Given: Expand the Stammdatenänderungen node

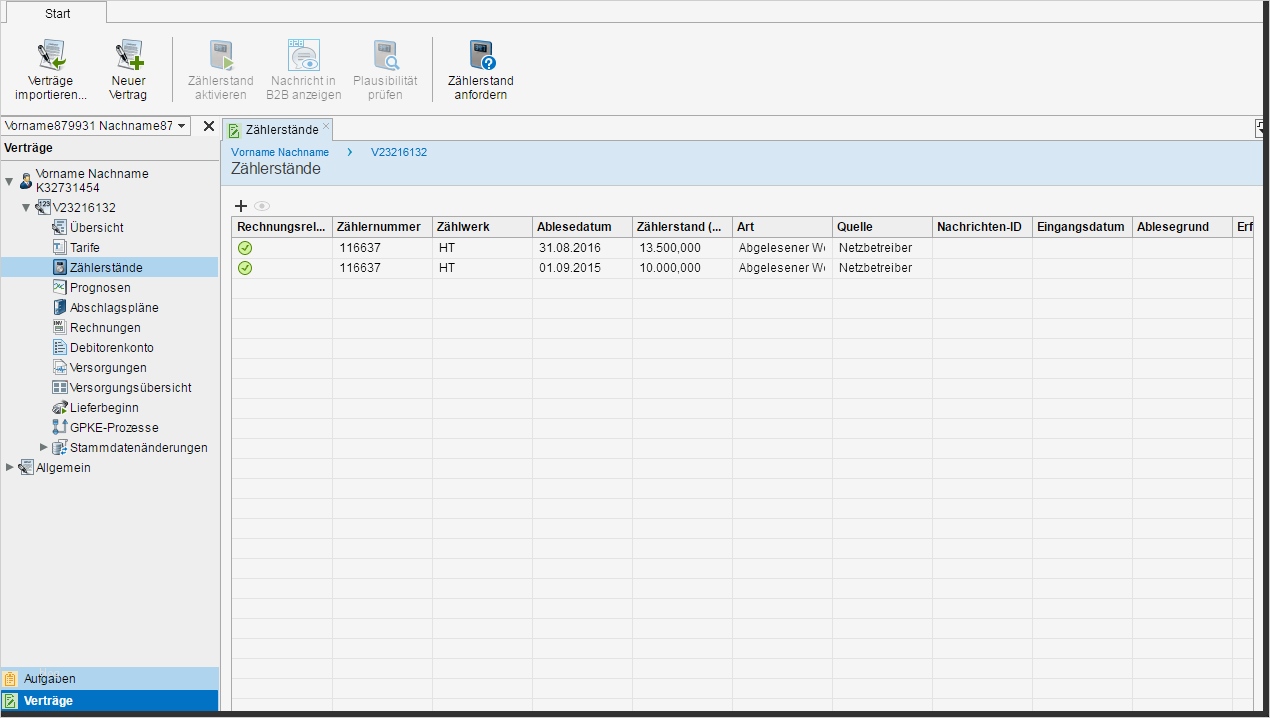Looking at the screenshot, I should (43, 447).
